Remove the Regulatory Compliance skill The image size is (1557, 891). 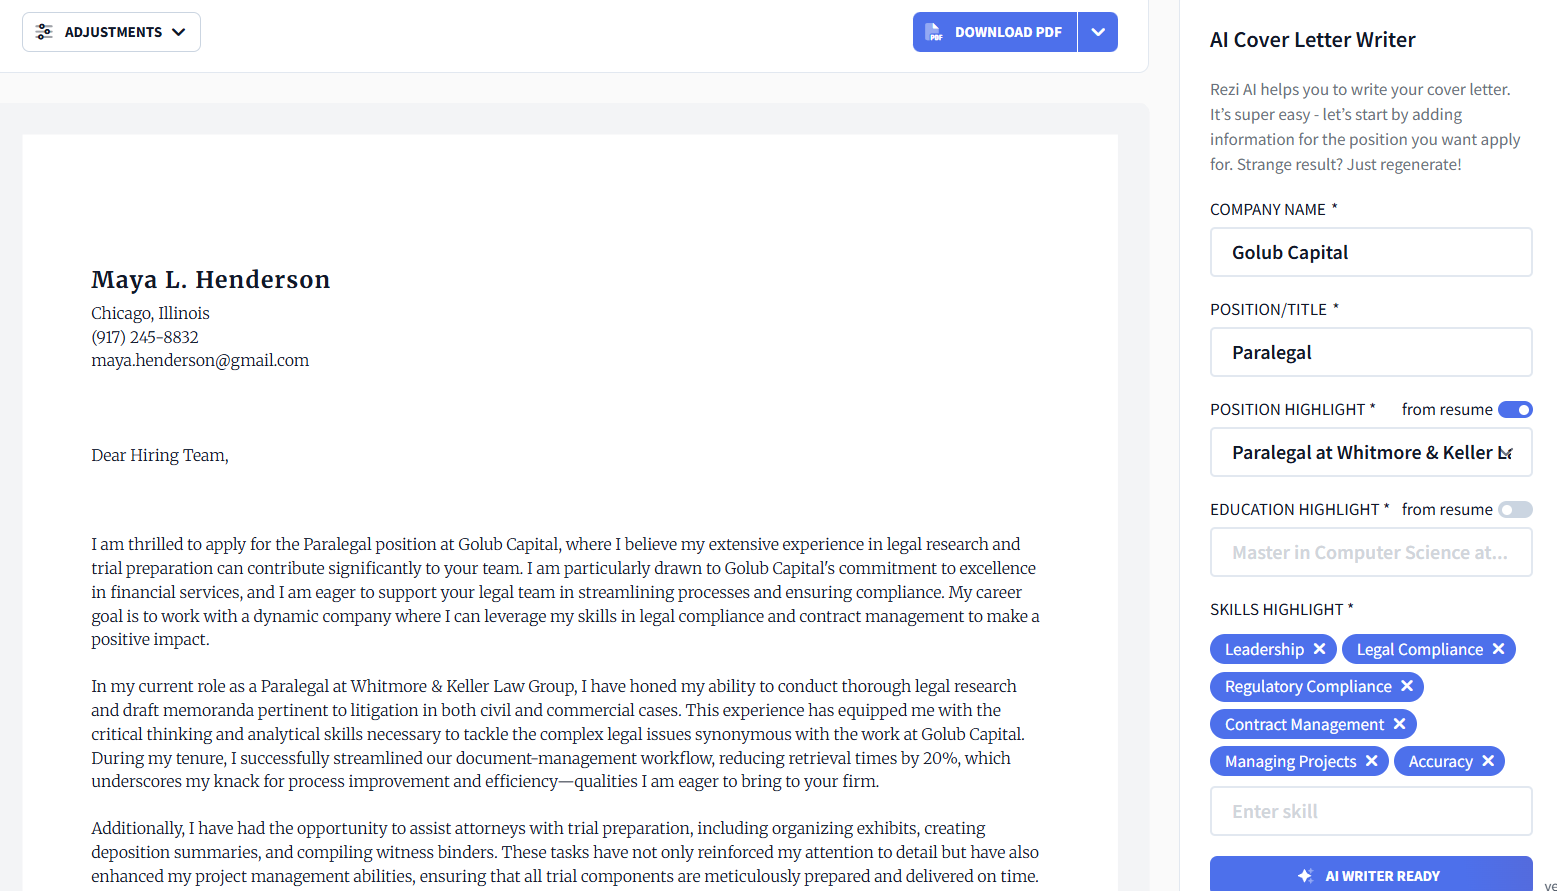pos(1407,686)
